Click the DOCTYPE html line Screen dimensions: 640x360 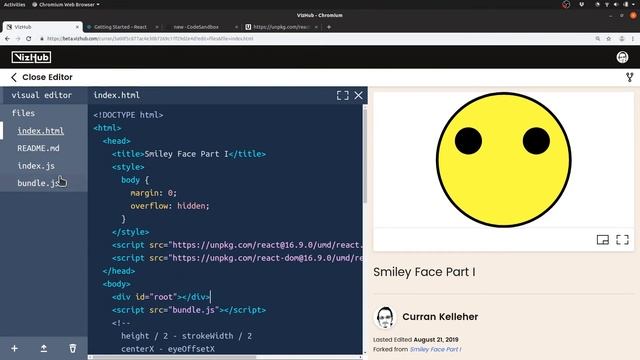click(128, 115)
